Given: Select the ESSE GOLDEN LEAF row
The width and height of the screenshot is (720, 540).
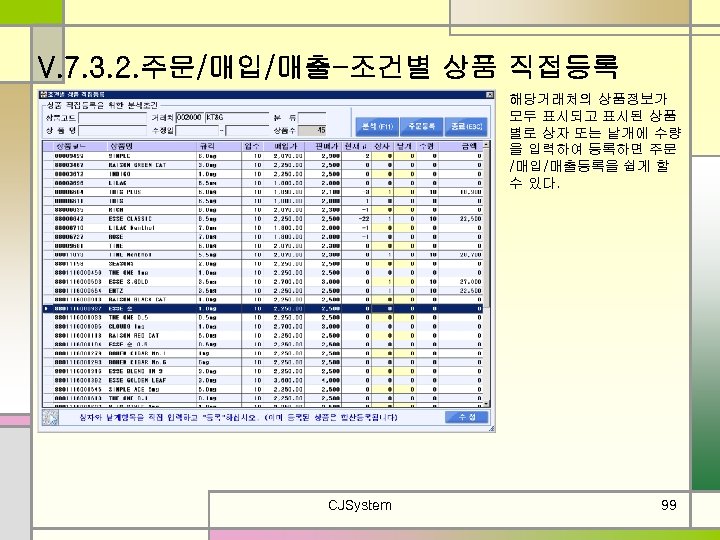Looking at the screenshot, I should [263, 380].
